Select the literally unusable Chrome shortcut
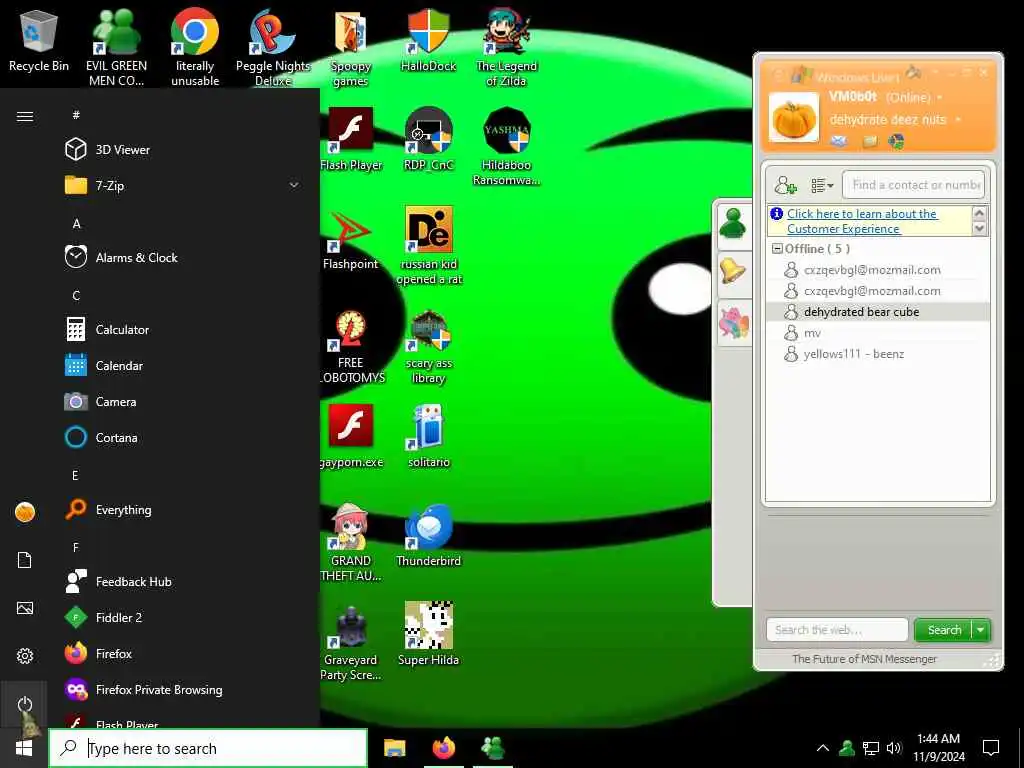Image resolution: width=1024 pixels, height=768 pixels. (x=195, y=47)
